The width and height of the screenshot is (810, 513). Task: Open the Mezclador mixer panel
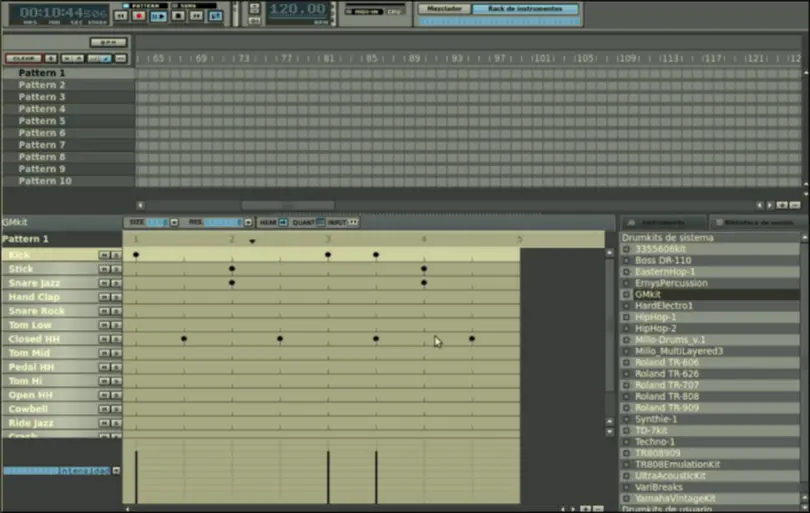(443, 9)
